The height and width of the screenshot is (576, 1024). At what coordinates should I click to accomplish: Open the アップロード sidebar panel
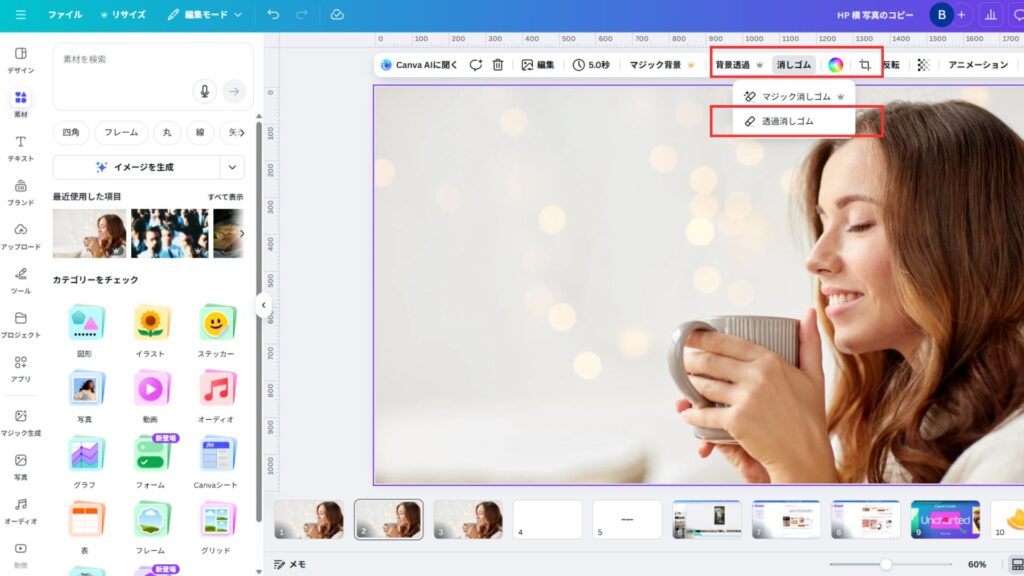pos(20,236)
